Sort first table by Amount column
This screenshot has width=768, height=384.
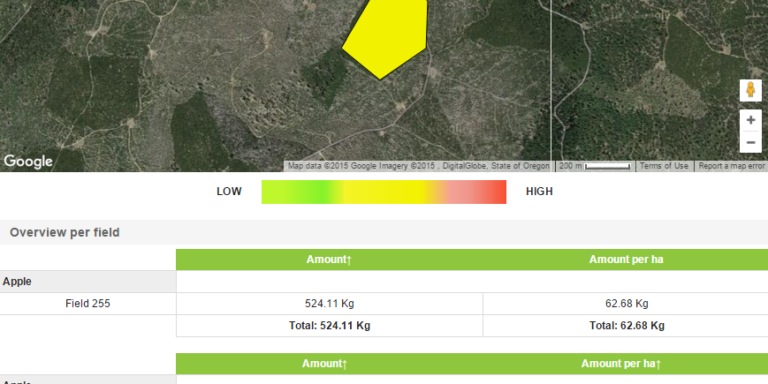coord(329,260)
